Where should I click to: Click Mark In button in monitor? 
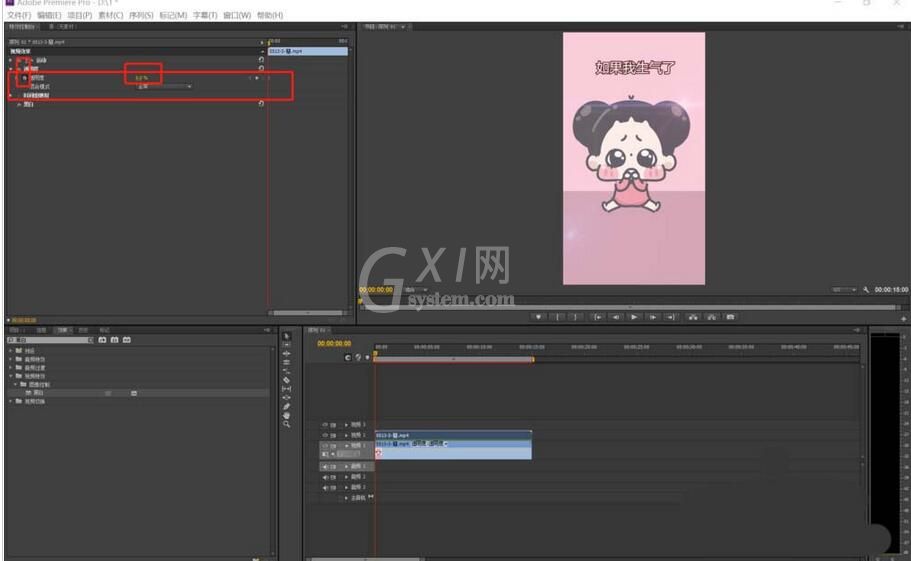click(x=557, y=317)
